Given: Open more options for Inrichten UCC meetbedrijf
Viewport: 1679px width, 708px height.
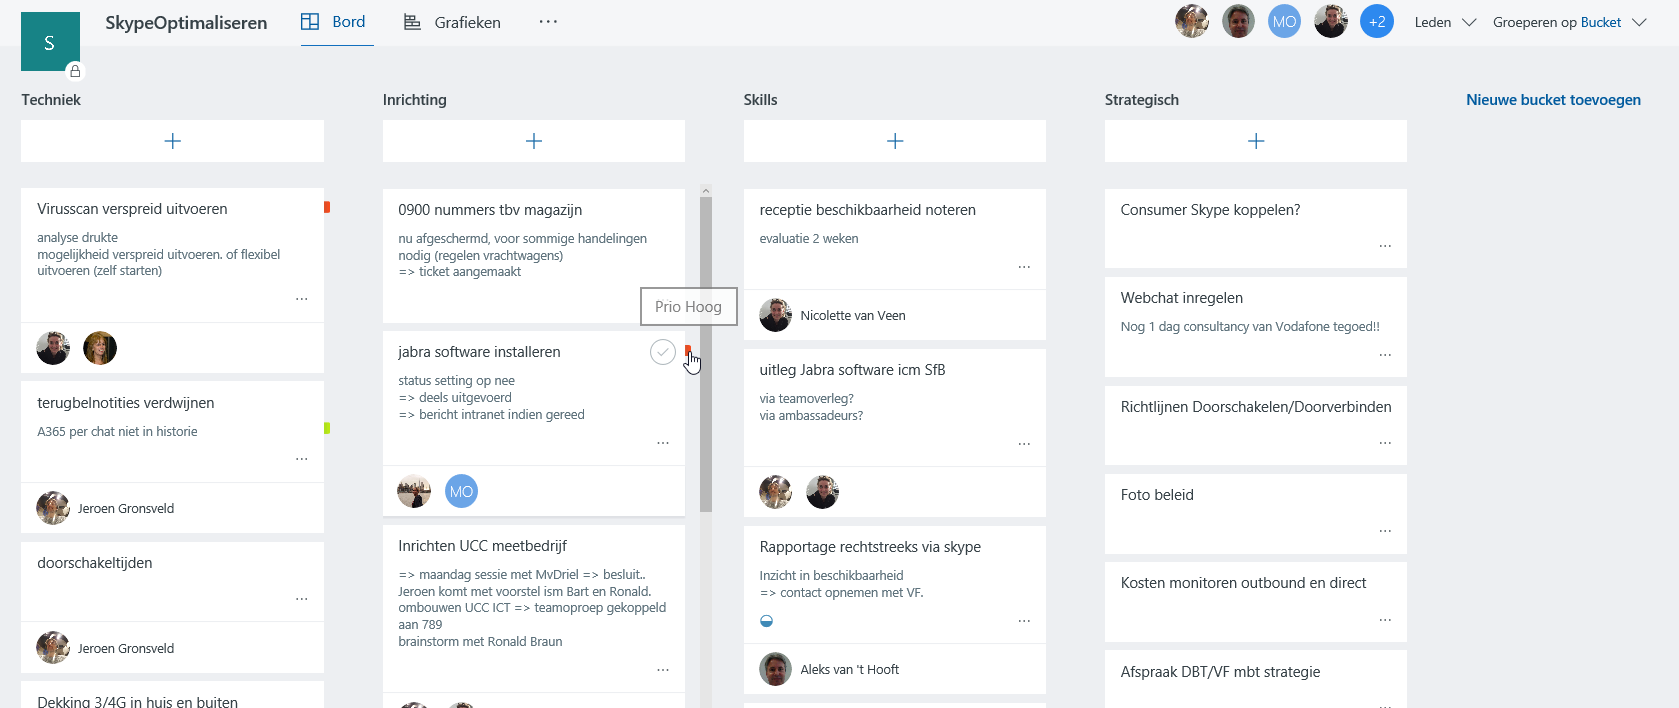Looking at the screenshot, I should pos(663,670).
